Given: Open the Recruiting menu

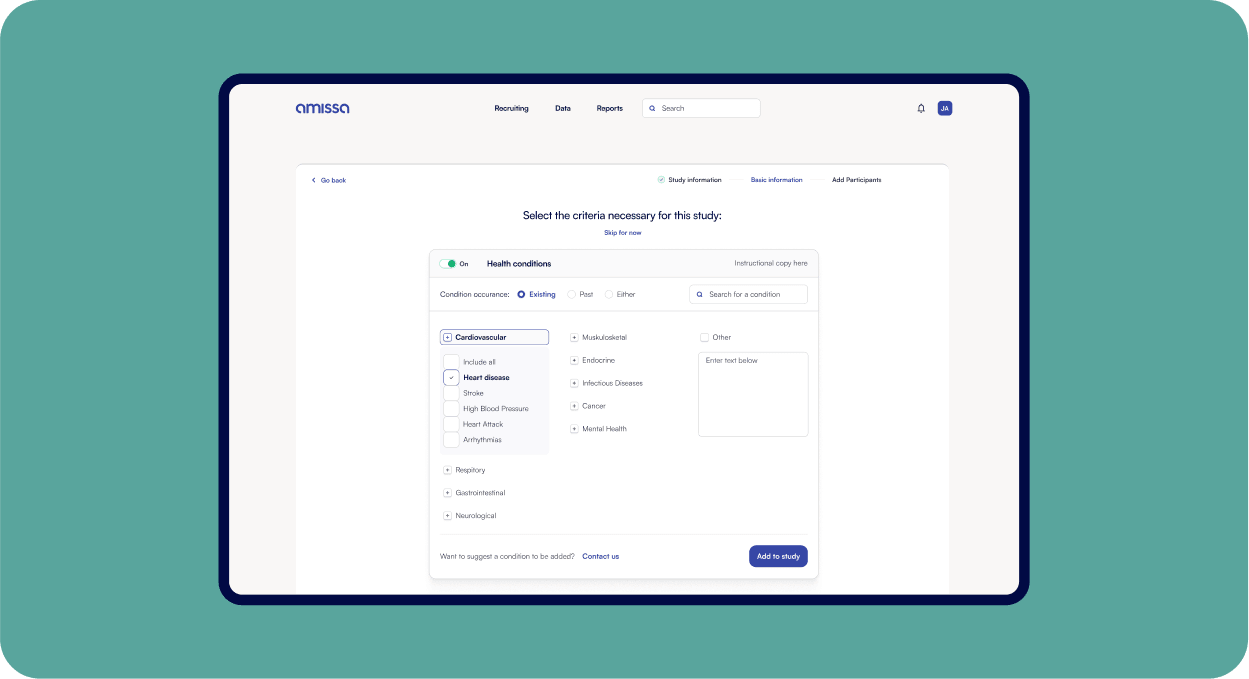Looking at the screenshot, I should pos(511,108).
